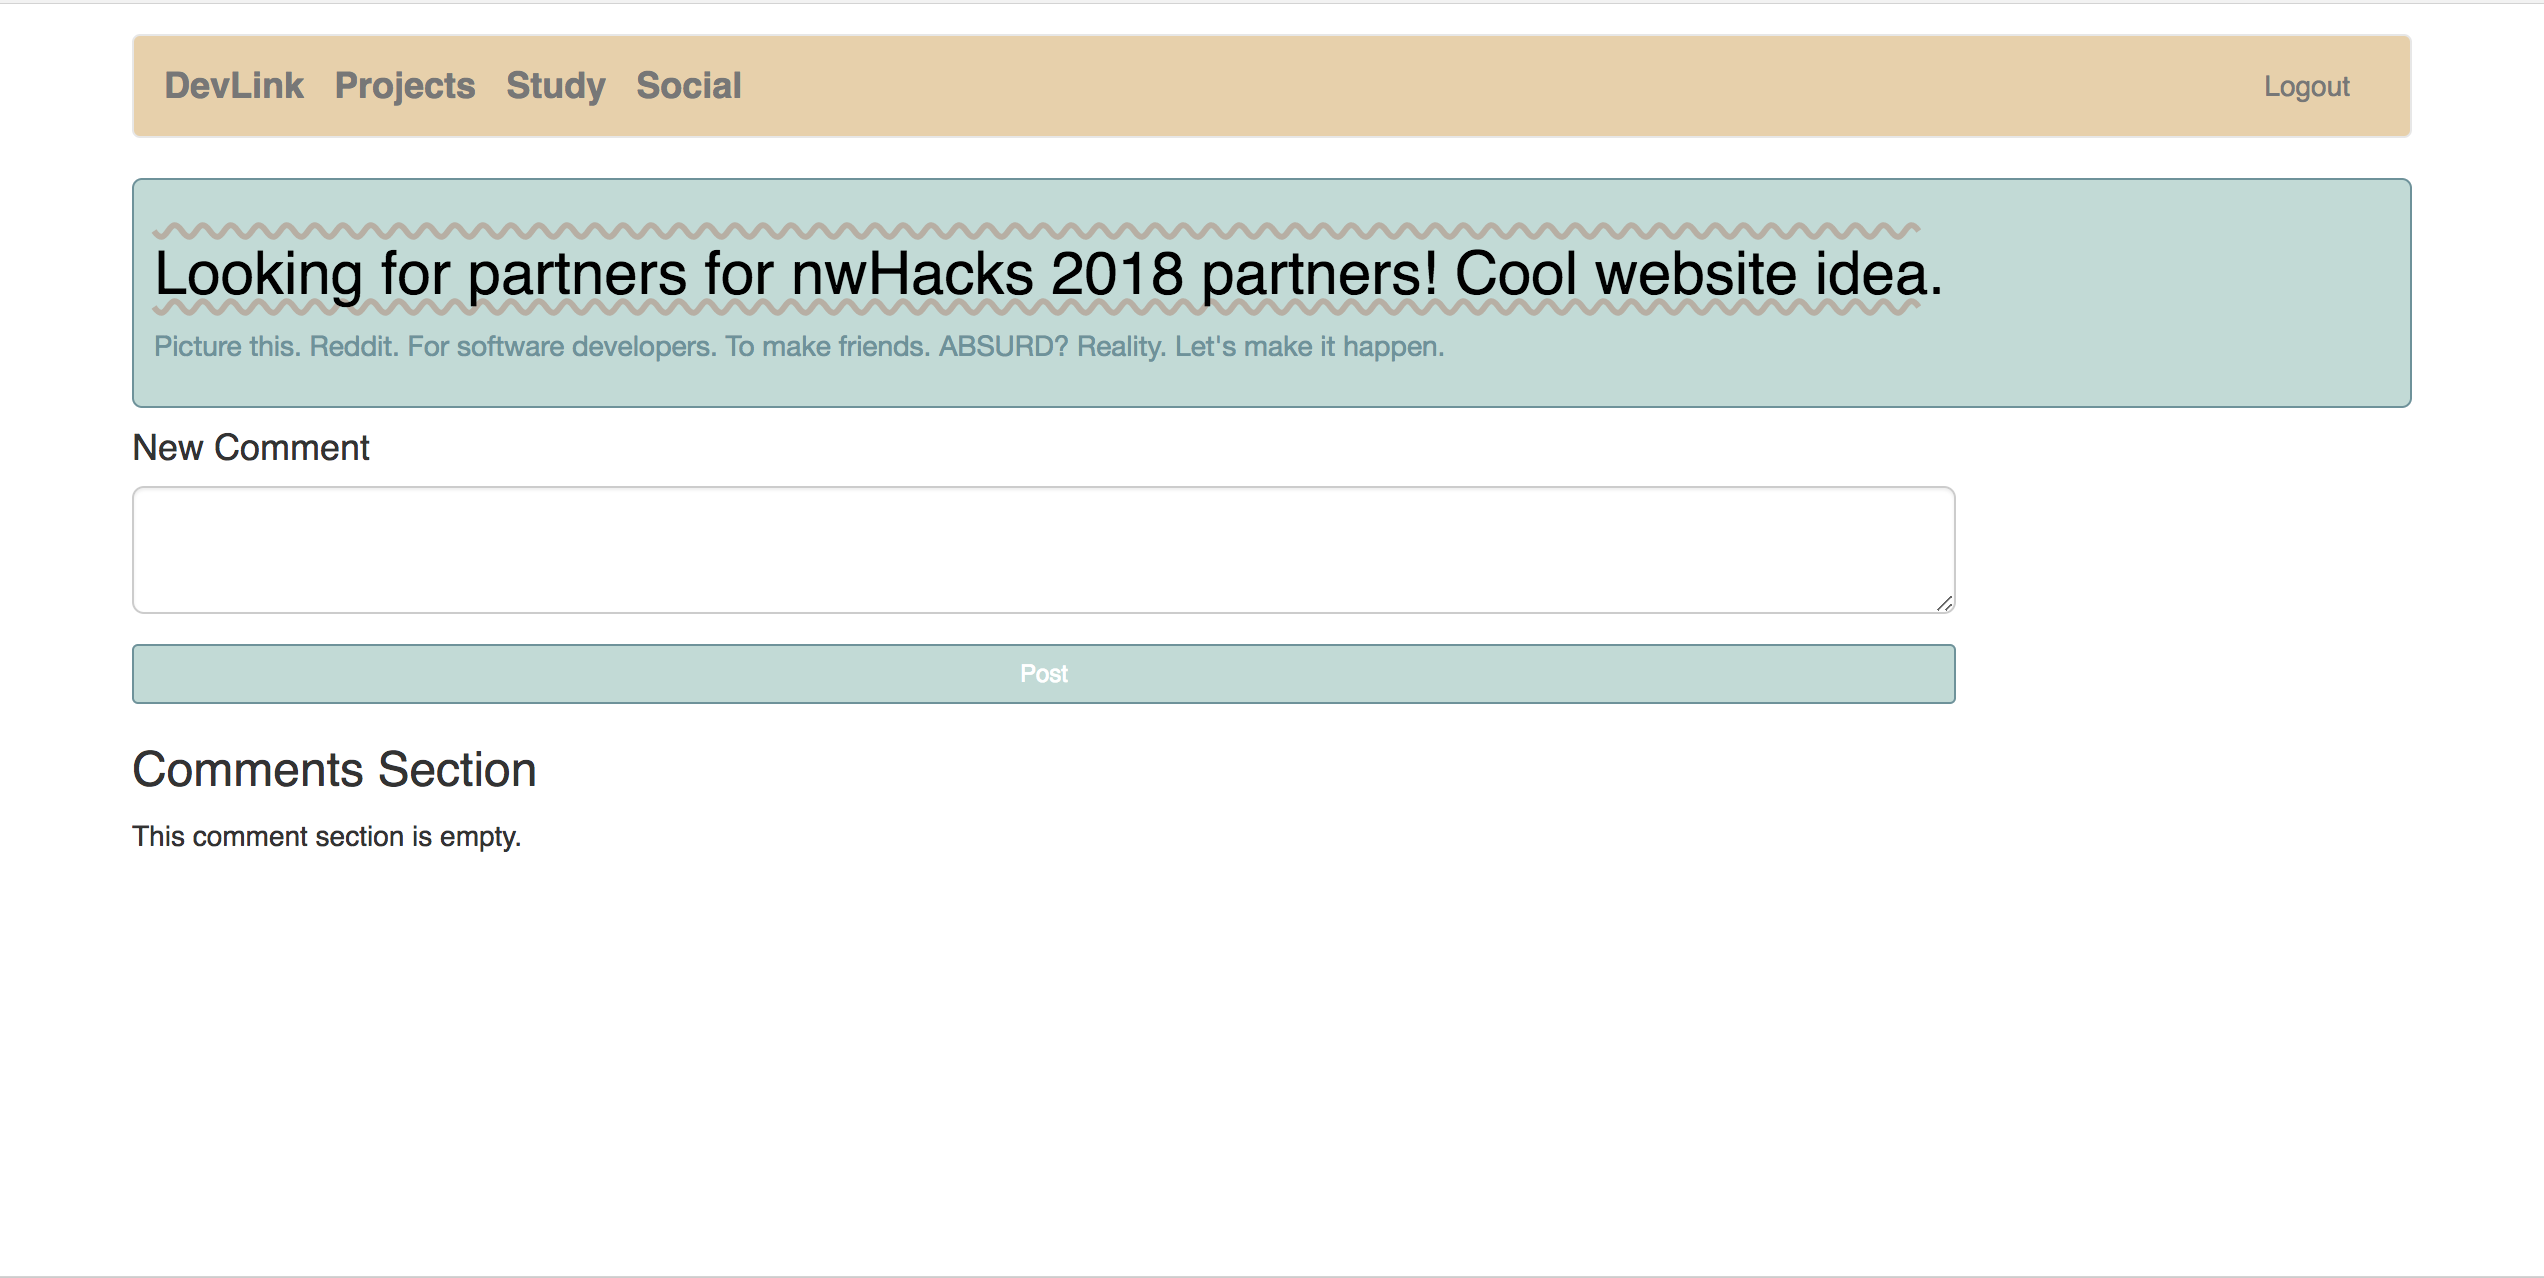Switch to the Social page
2544x1278 pixels.
[x=689, y=86]
